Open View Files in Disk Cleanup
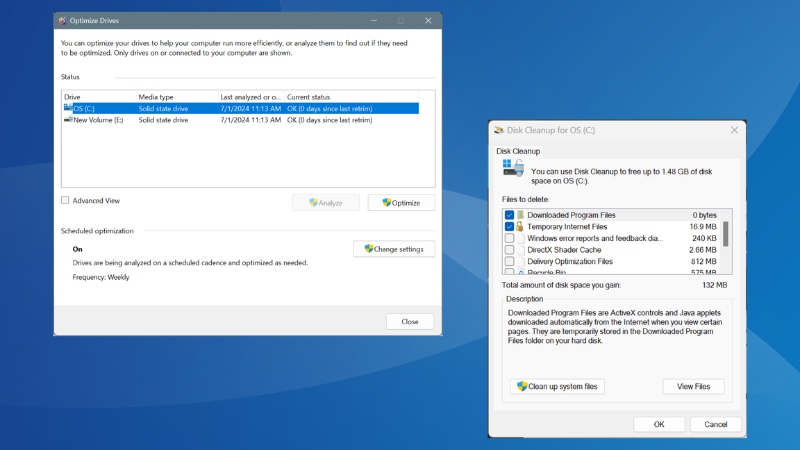Screen dimensions: 800x450 pos(693,386)
